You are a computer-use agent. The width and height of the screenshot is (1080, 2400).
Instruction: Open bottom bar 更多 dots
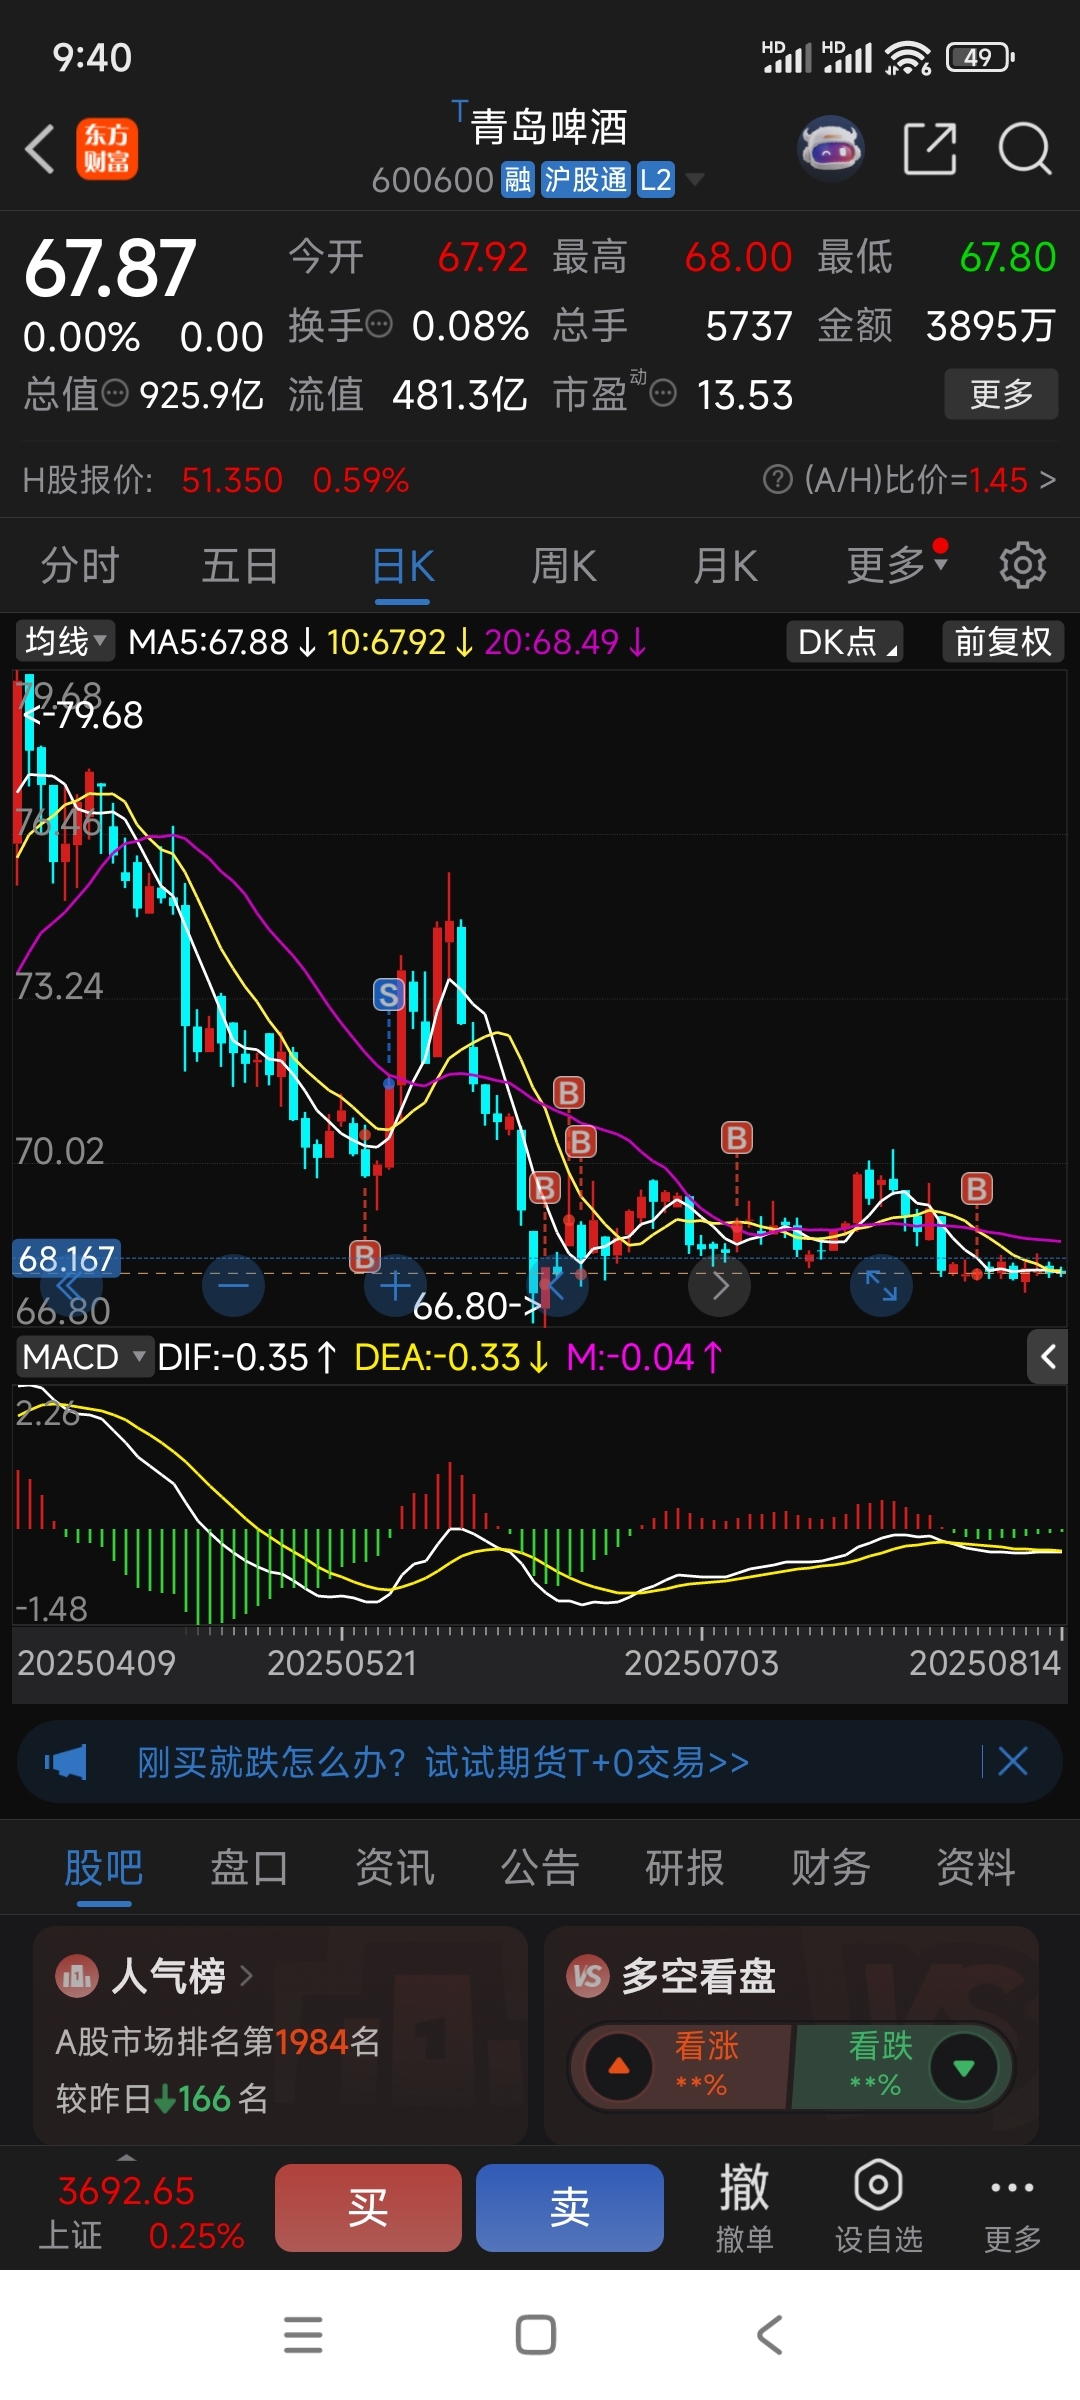(x=1012, y=2208)
